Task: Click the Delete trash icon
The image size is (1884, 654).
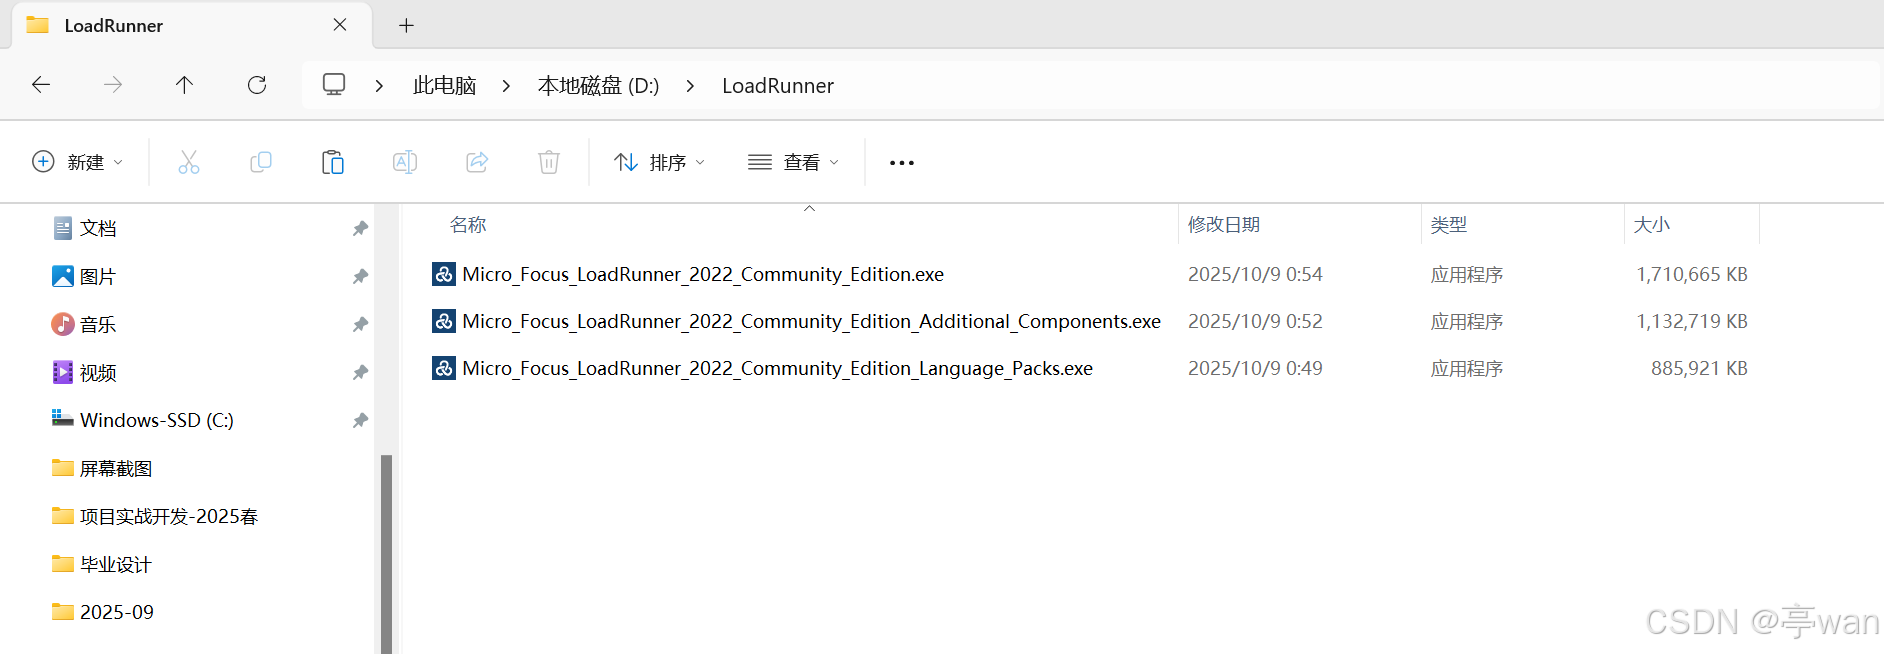Action: click(x=549, y=162)
